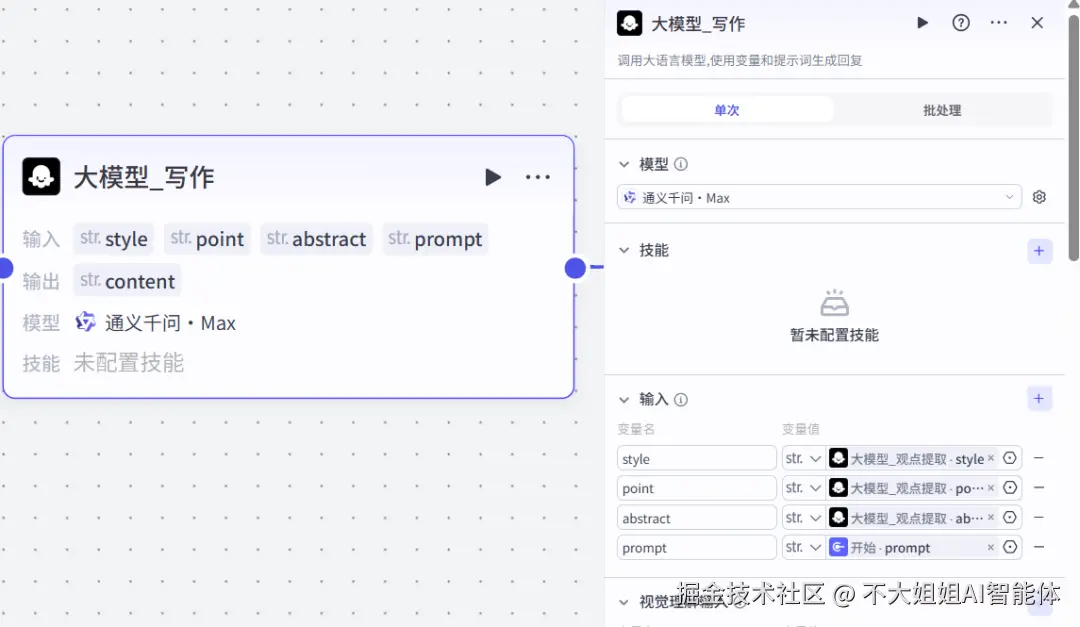The width and height of the screenshot is (1080, 627).
Task: Open the 通义千问·Max model dropdown
Action: [819, 198]
